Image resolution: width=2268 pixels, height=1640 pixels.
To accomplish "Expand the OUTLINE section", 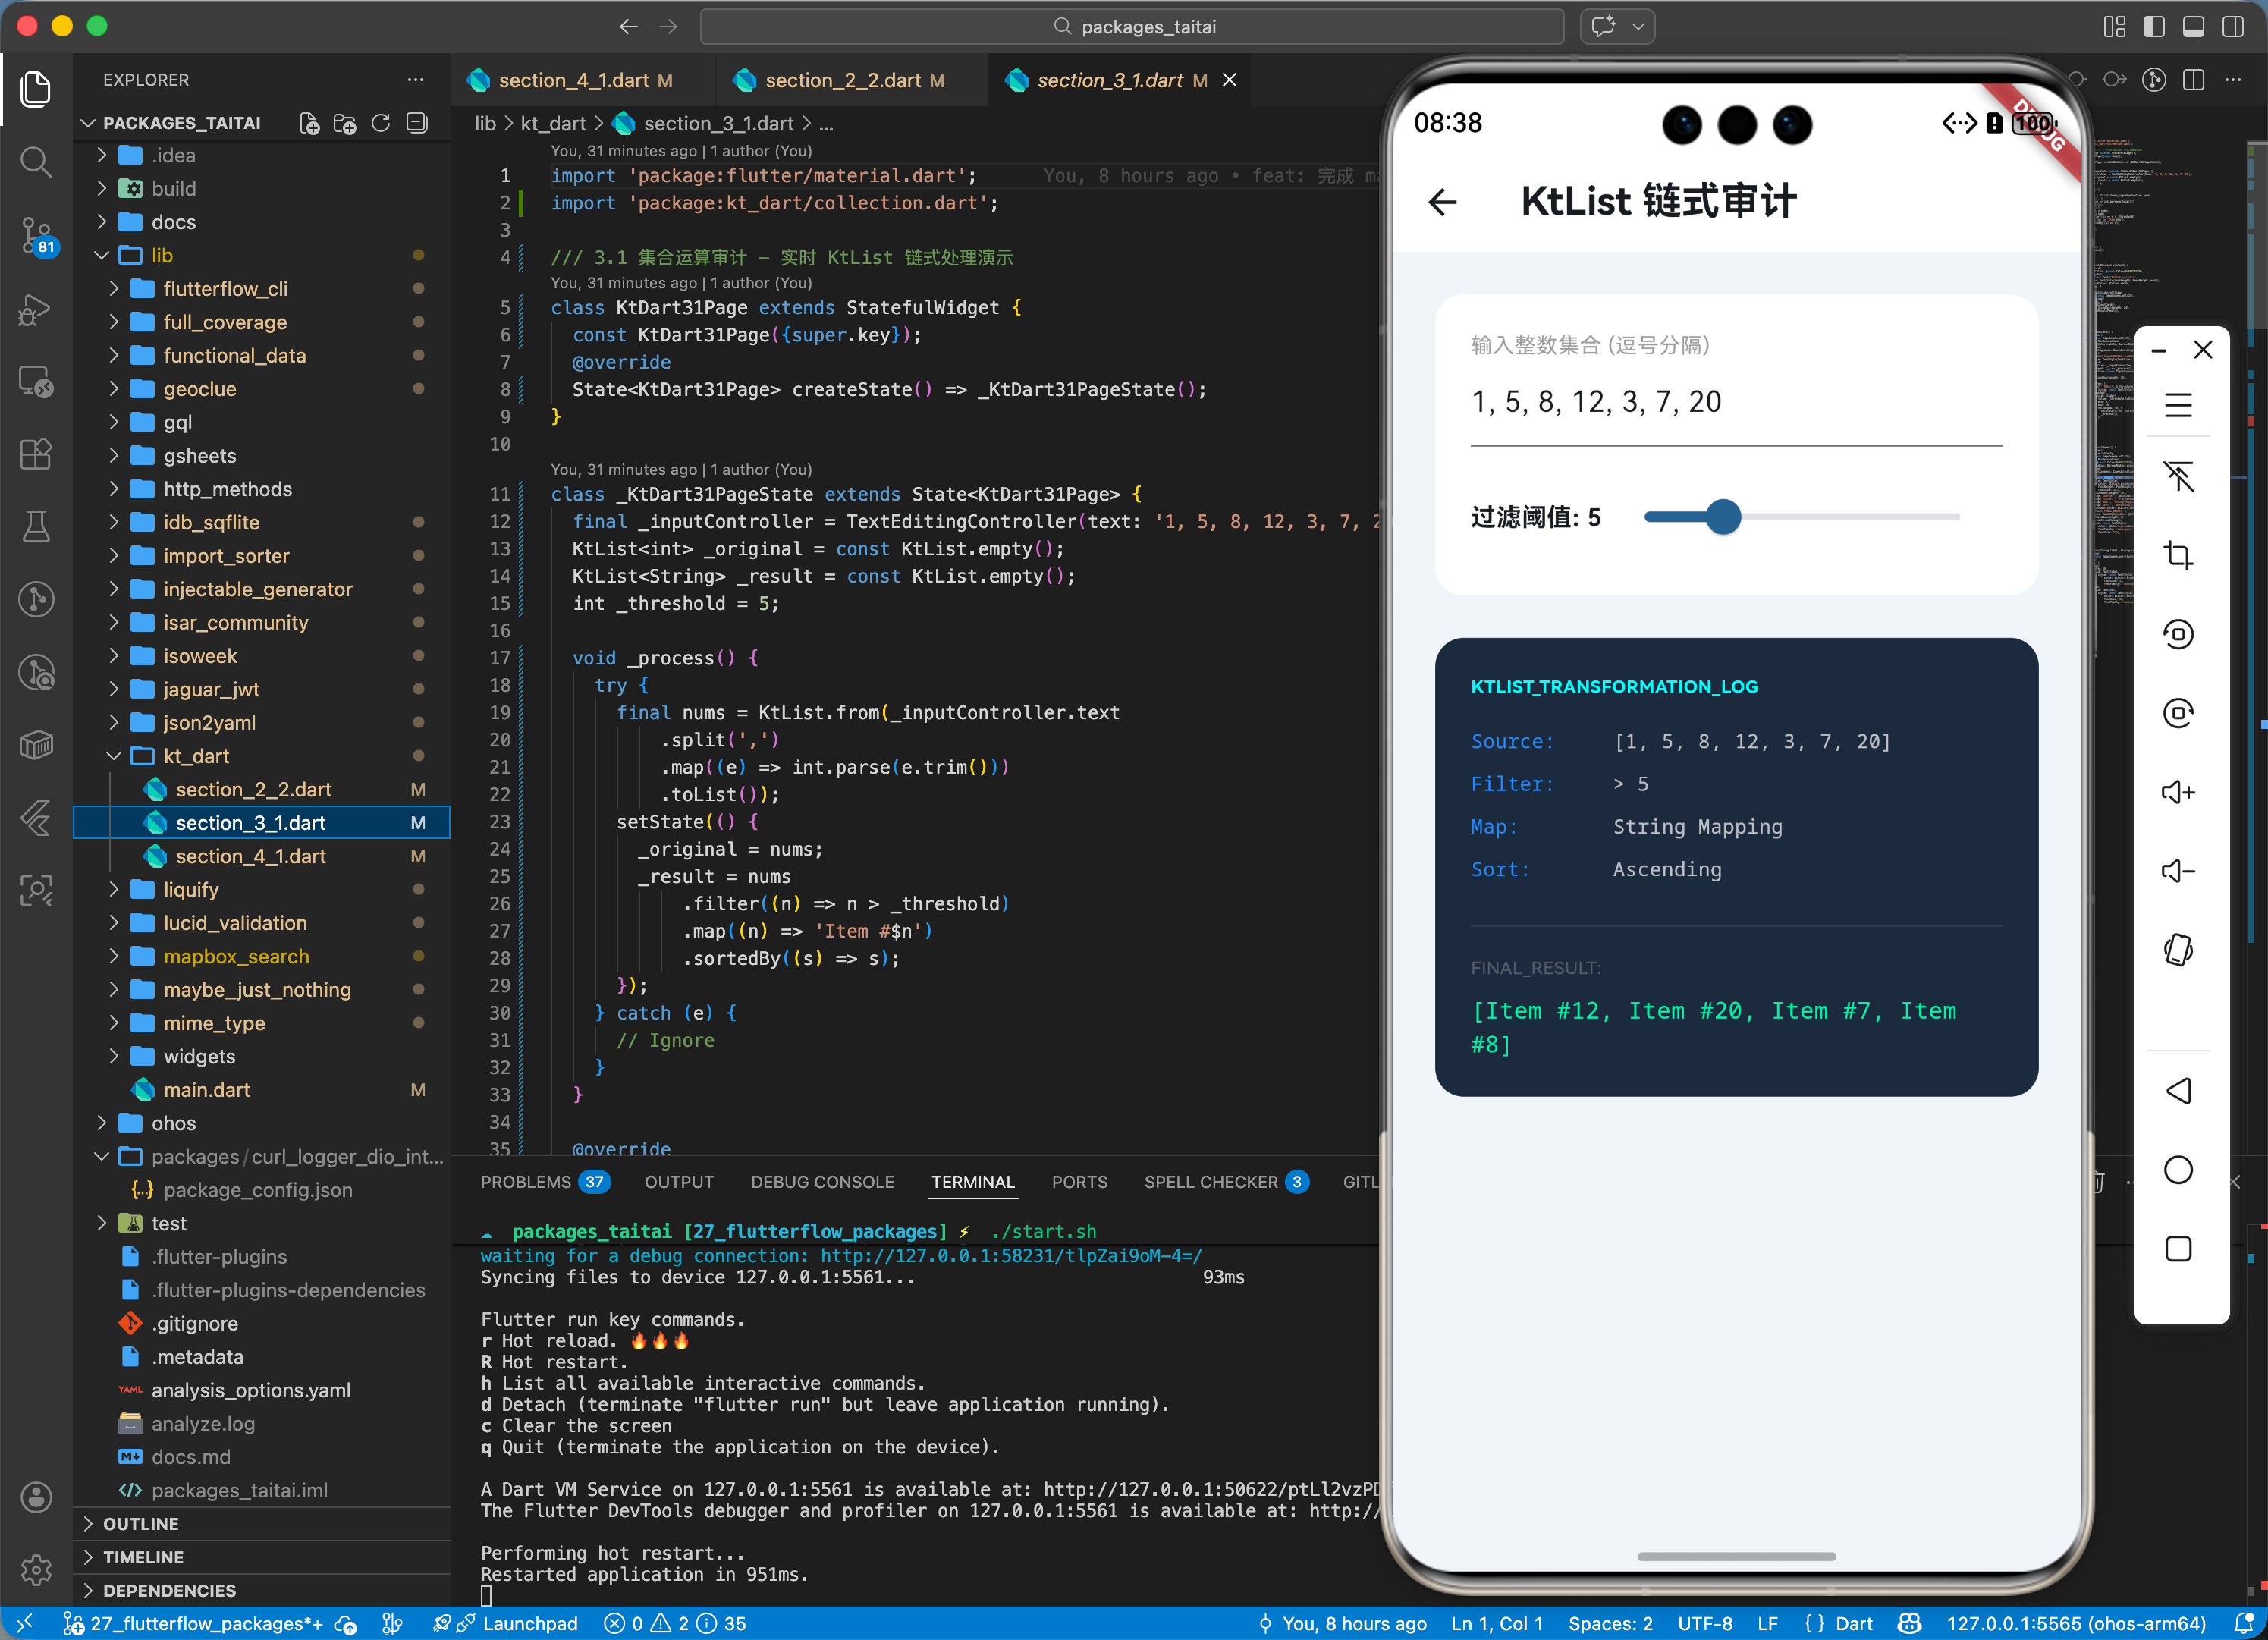I will (140, 1524).
